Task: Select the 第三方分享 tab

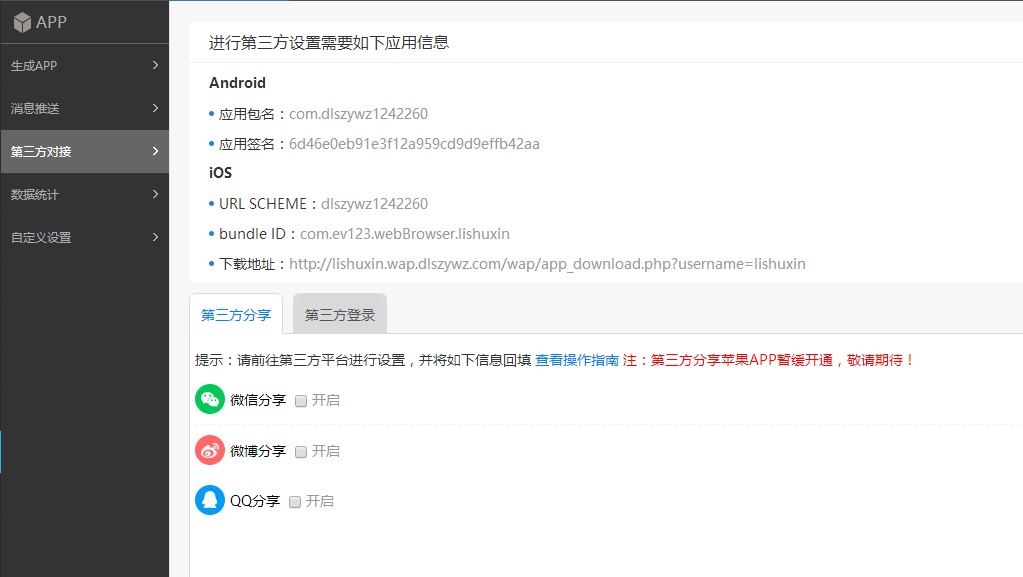Action: point(236,315)
